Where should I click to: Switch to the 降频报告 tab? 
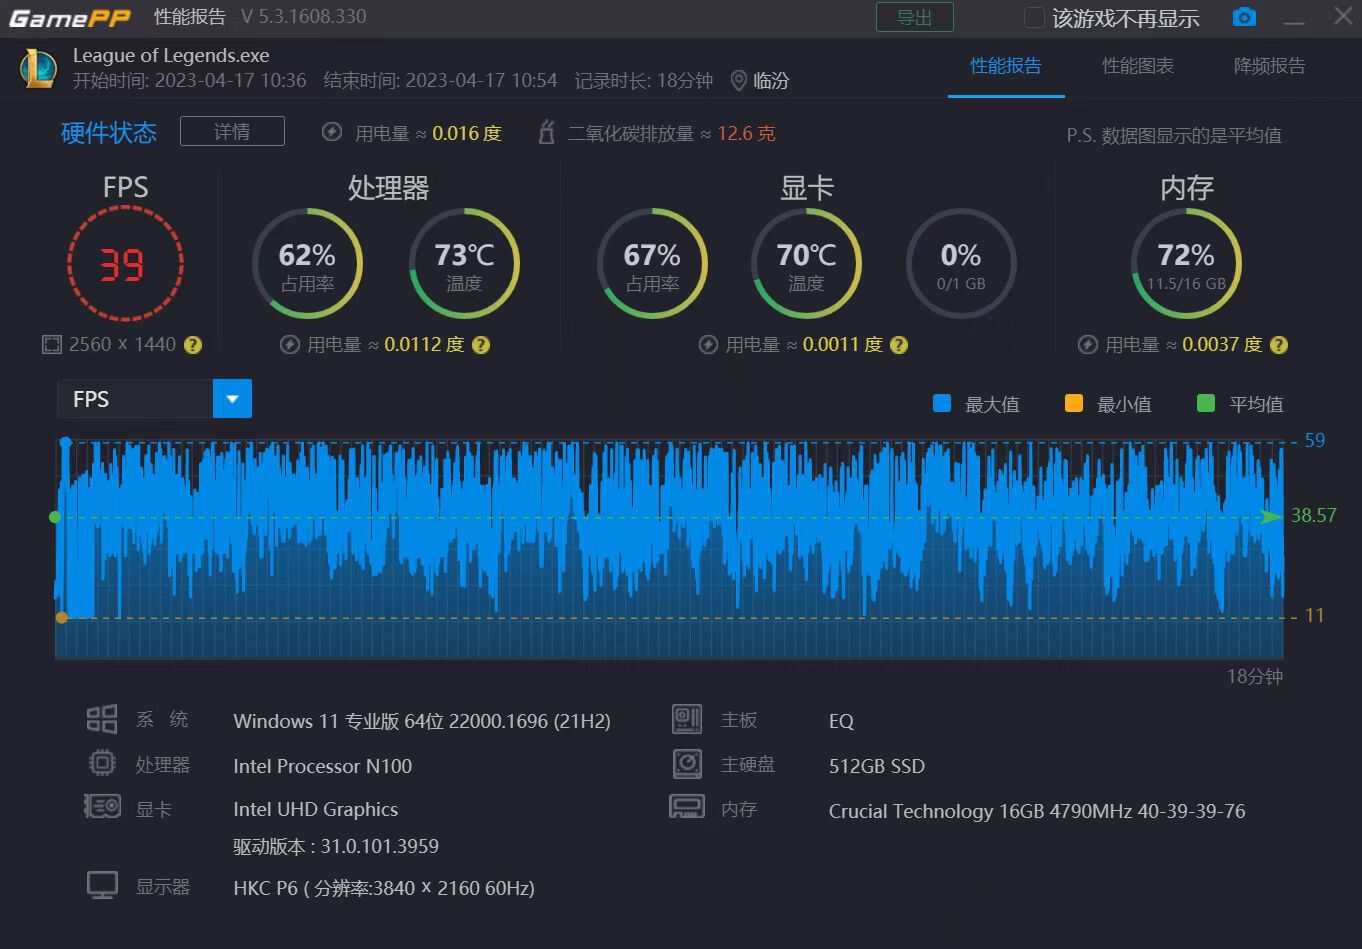[x=1270, y=66]
